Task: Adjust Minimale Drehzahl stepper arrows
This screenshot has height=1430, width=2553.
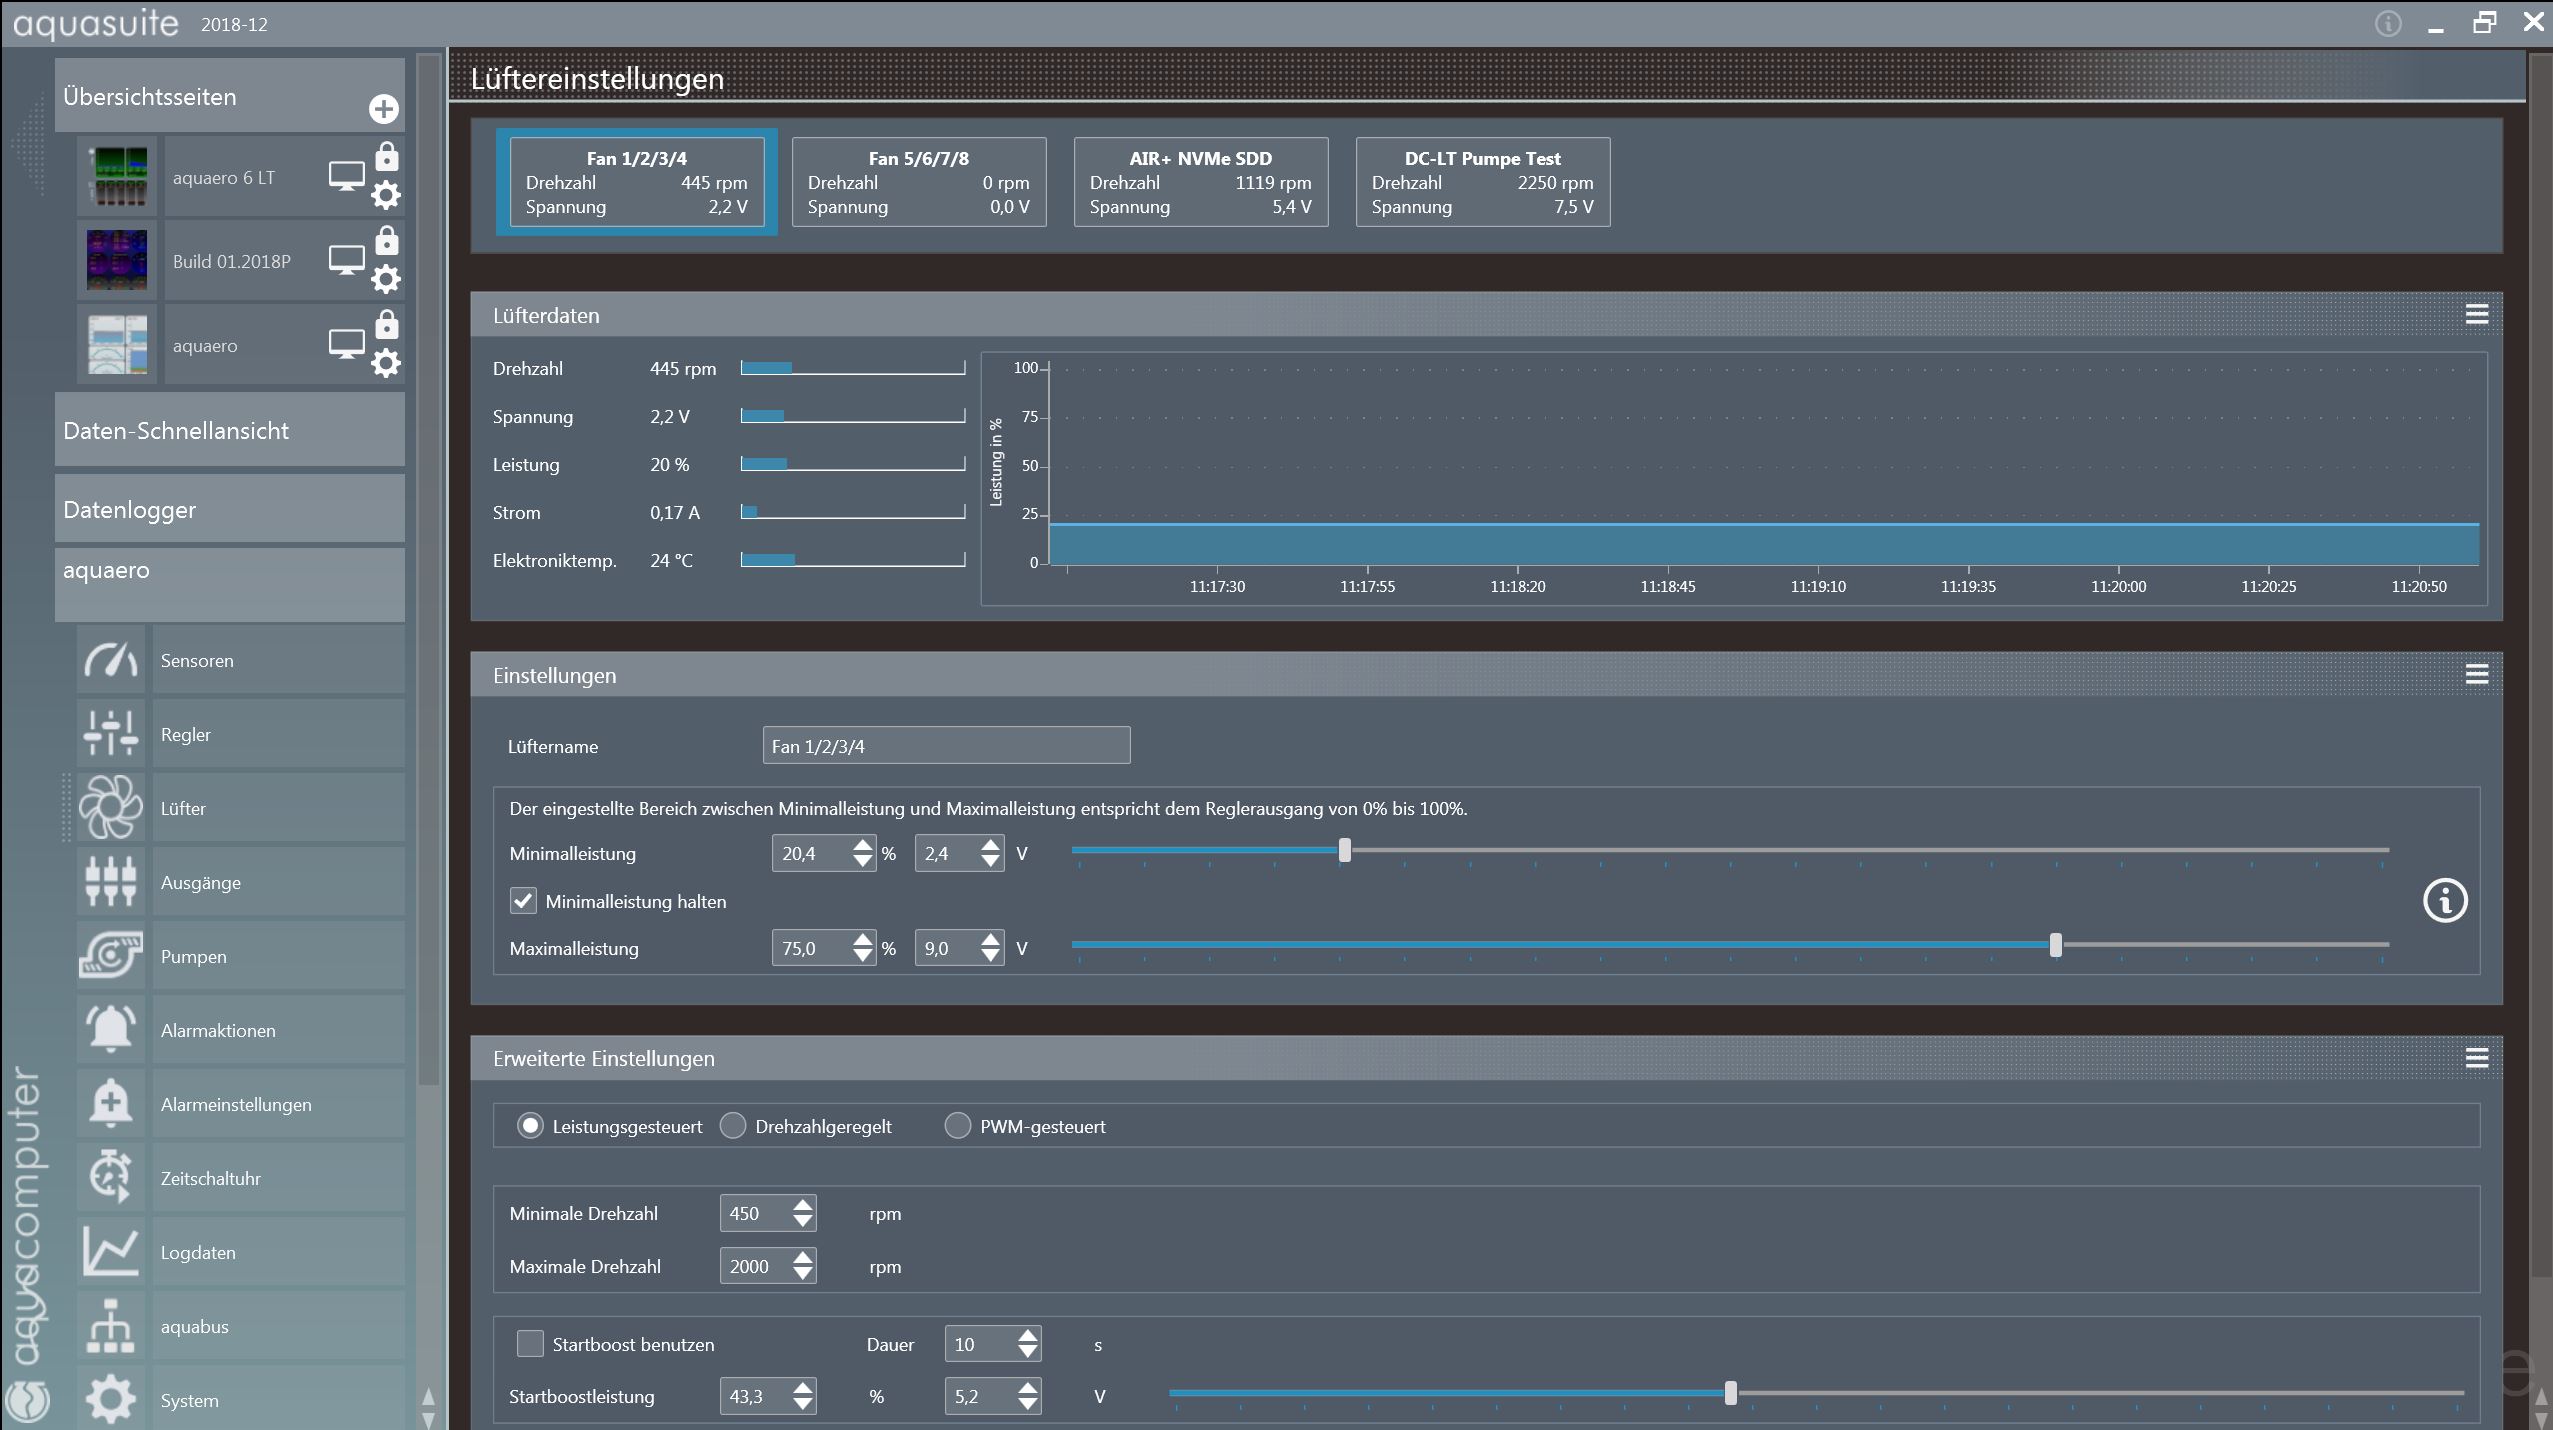Action: pos(803,1213)
